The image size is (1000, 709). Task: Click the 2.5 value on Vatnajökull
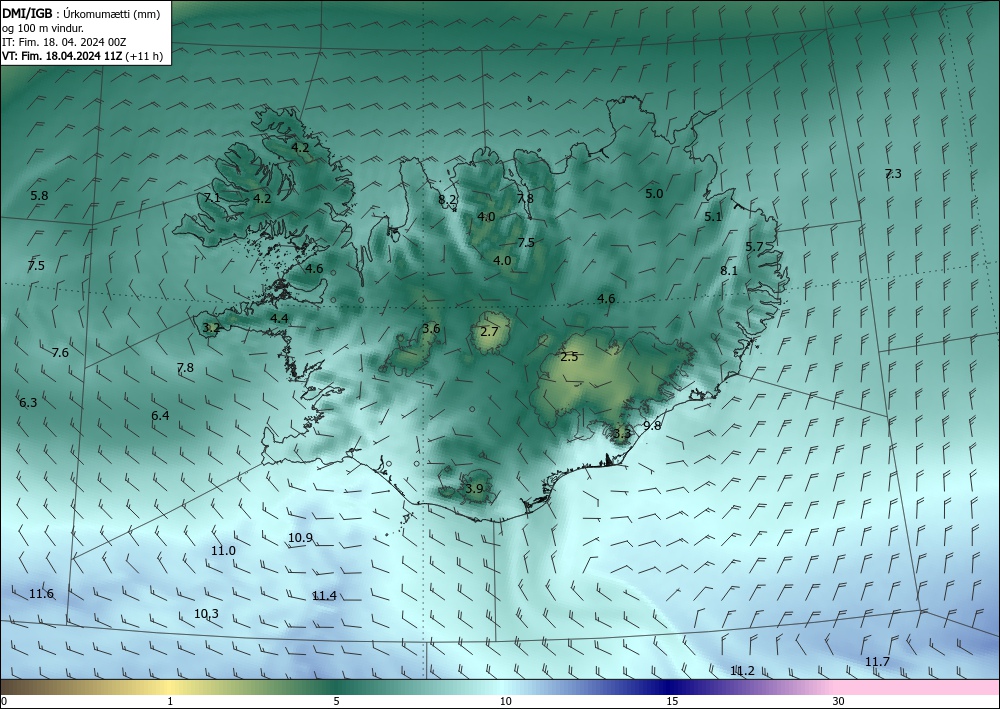pos(569,357)
